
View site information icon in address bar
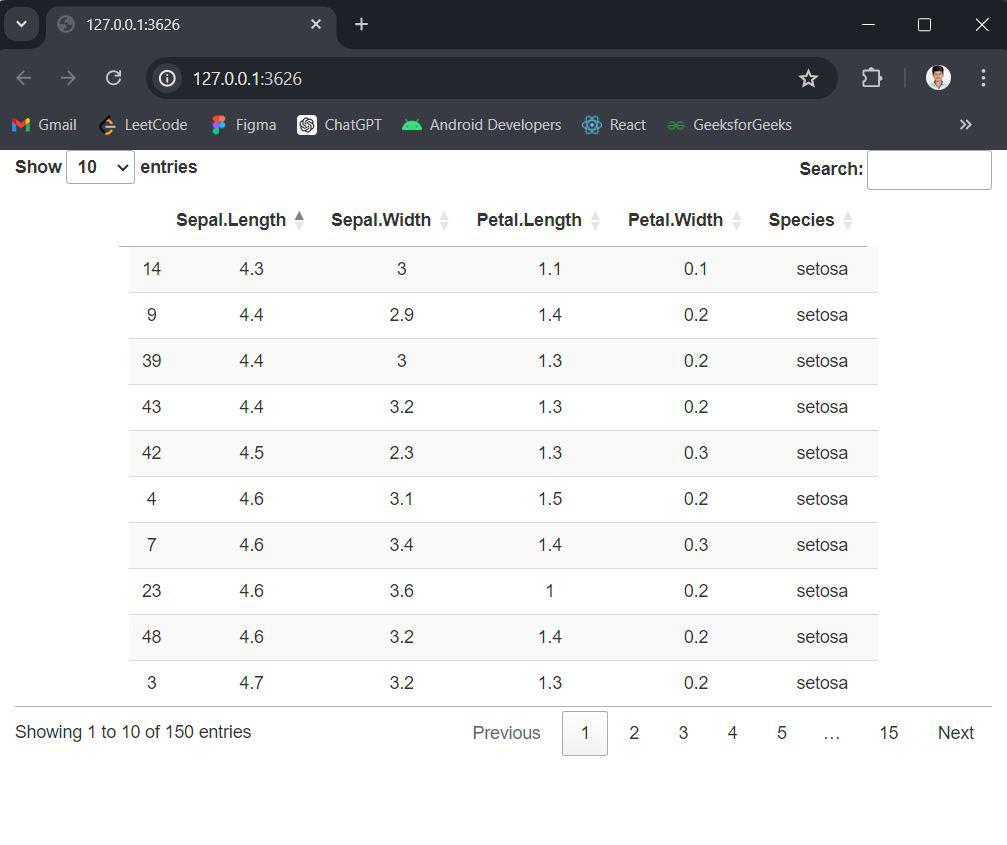tap(168, 78)
